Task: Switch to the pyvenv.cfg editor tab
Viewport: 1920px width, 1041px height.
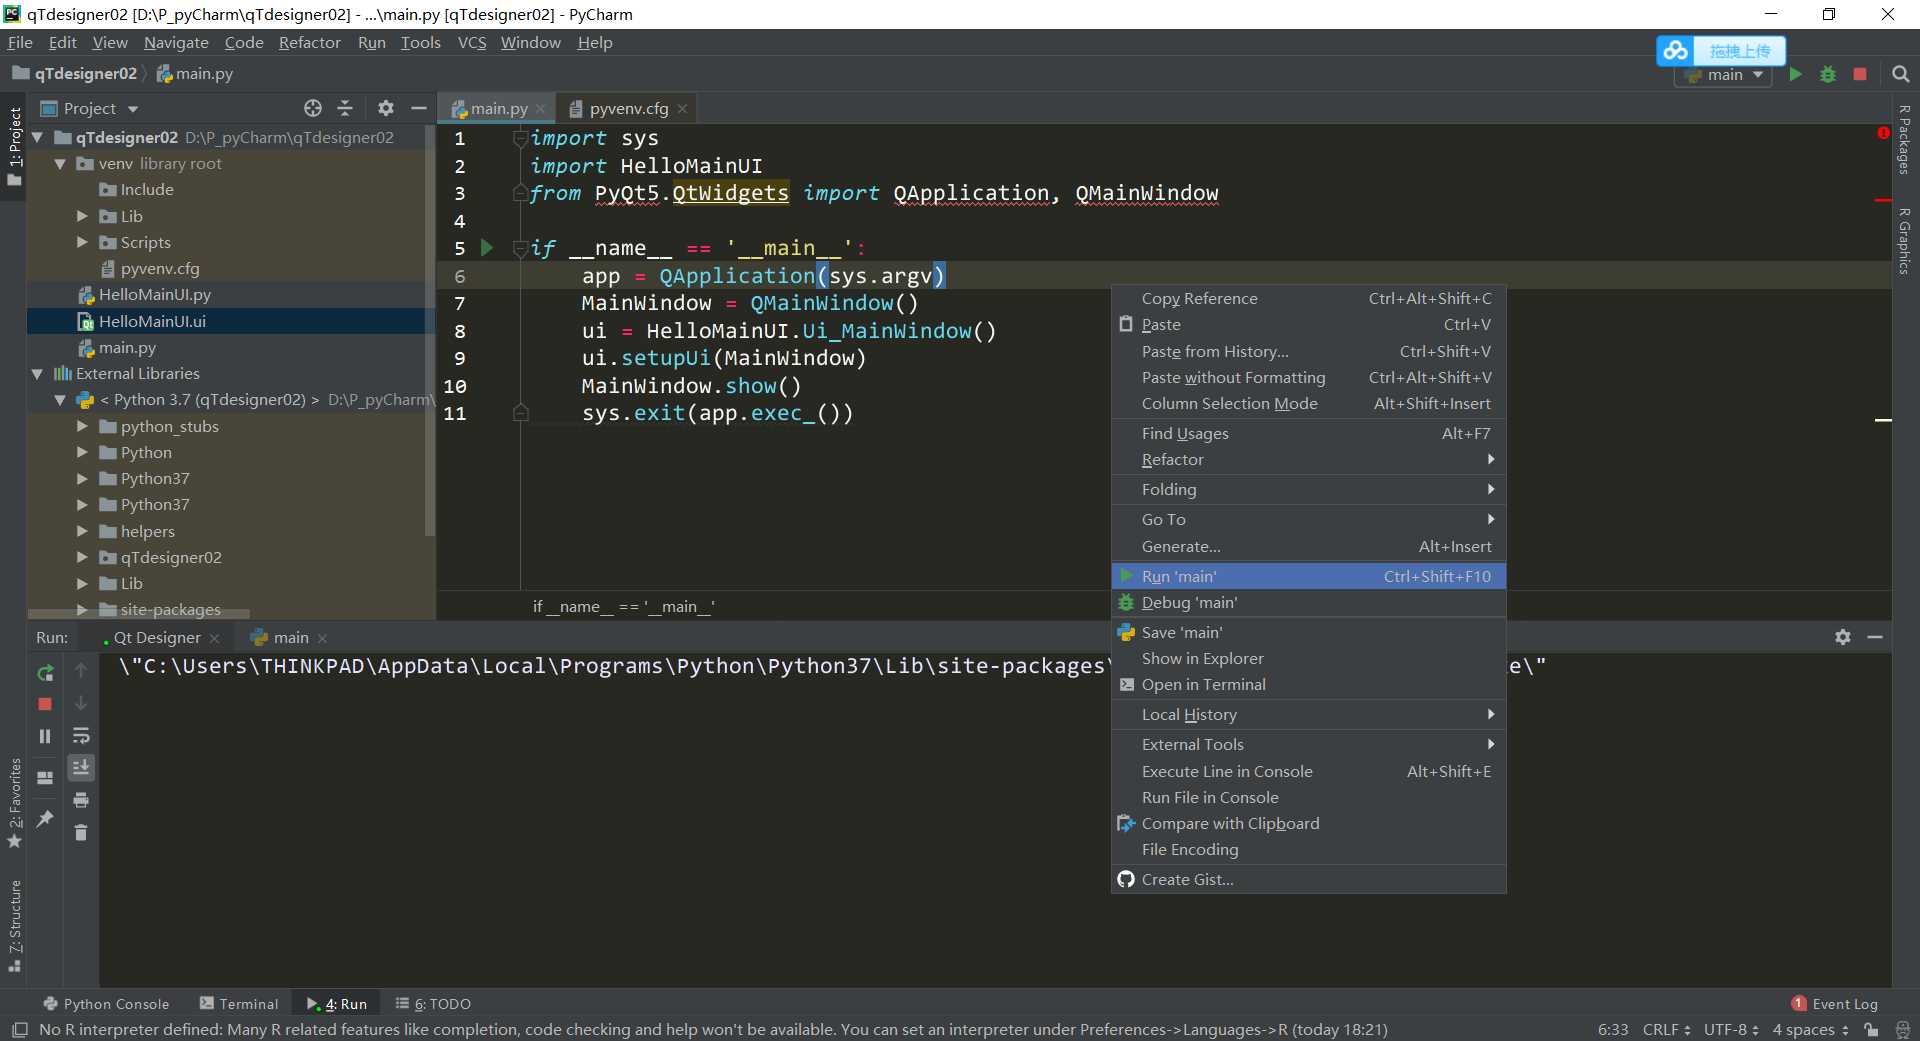Action: click(x=628, y=109)
